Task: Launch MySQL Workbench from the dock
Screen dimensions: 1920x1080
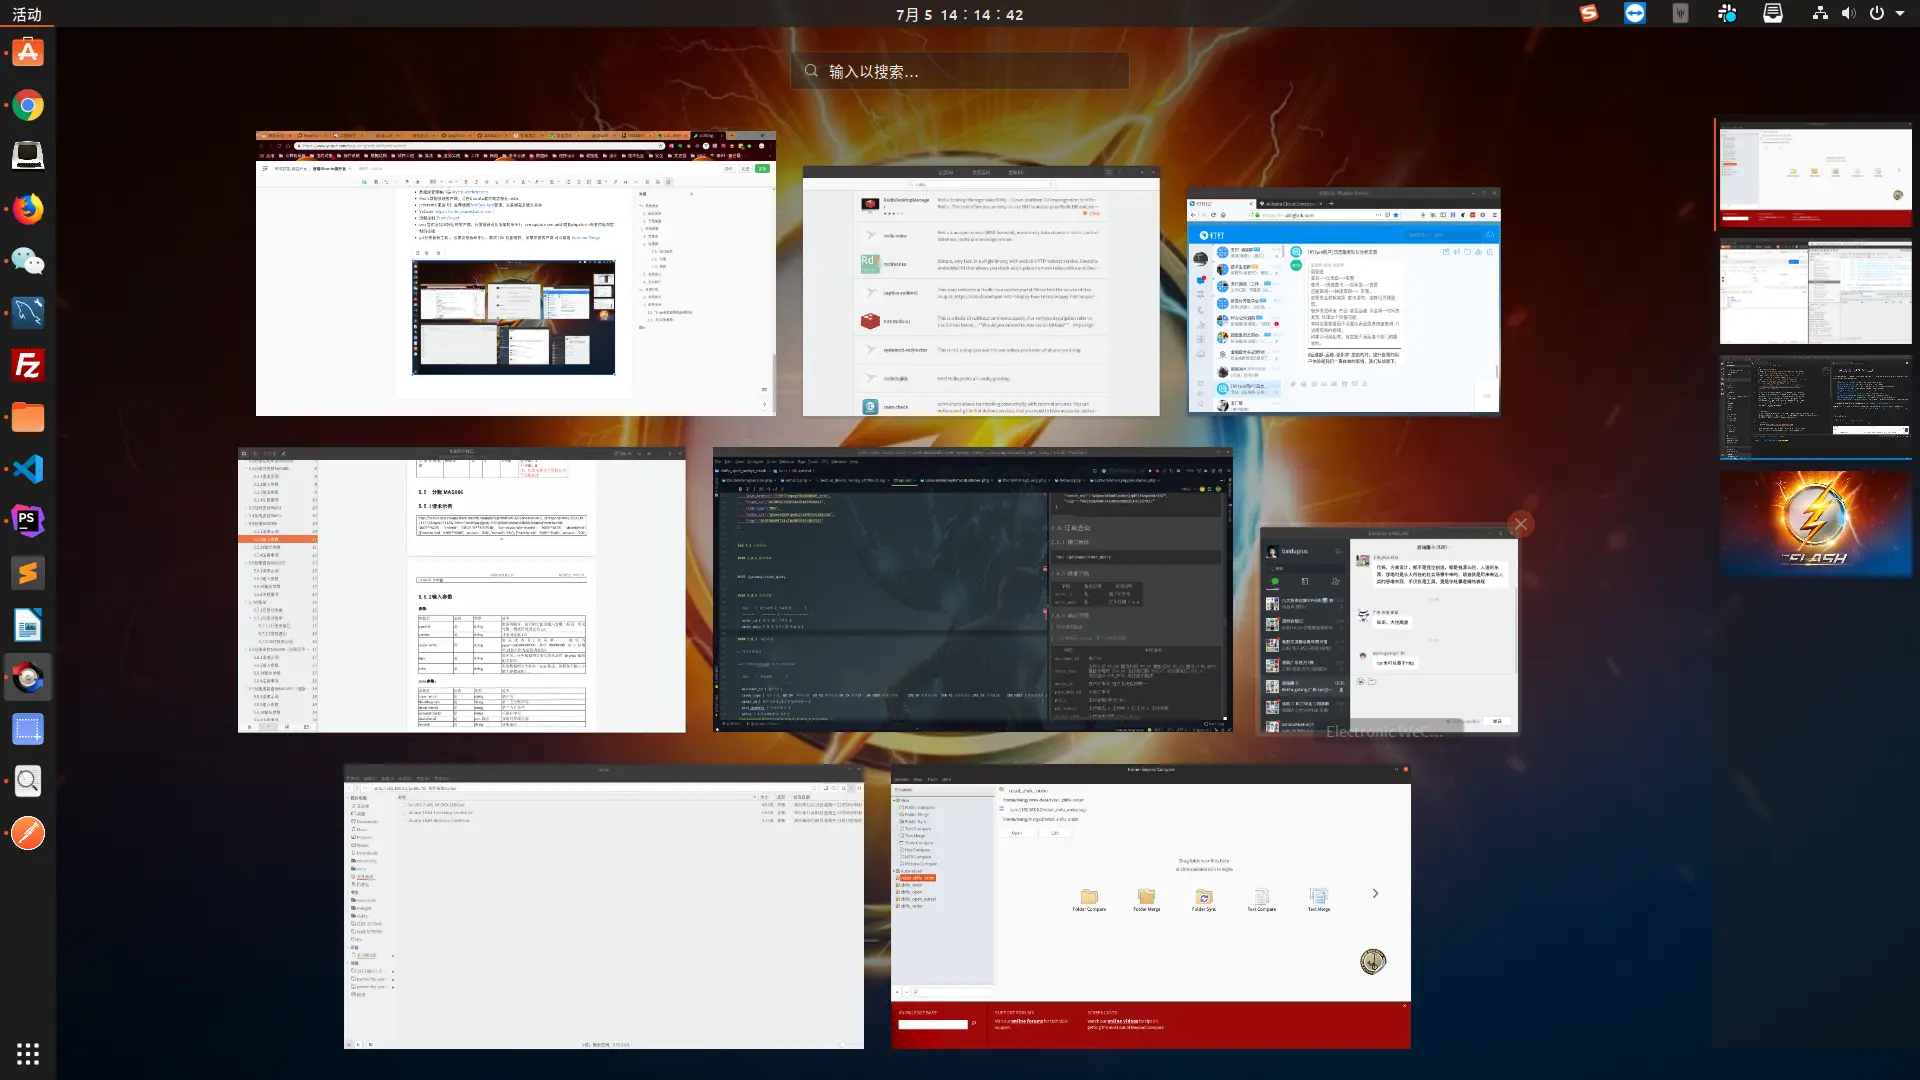Action: (x=28, y=313)
